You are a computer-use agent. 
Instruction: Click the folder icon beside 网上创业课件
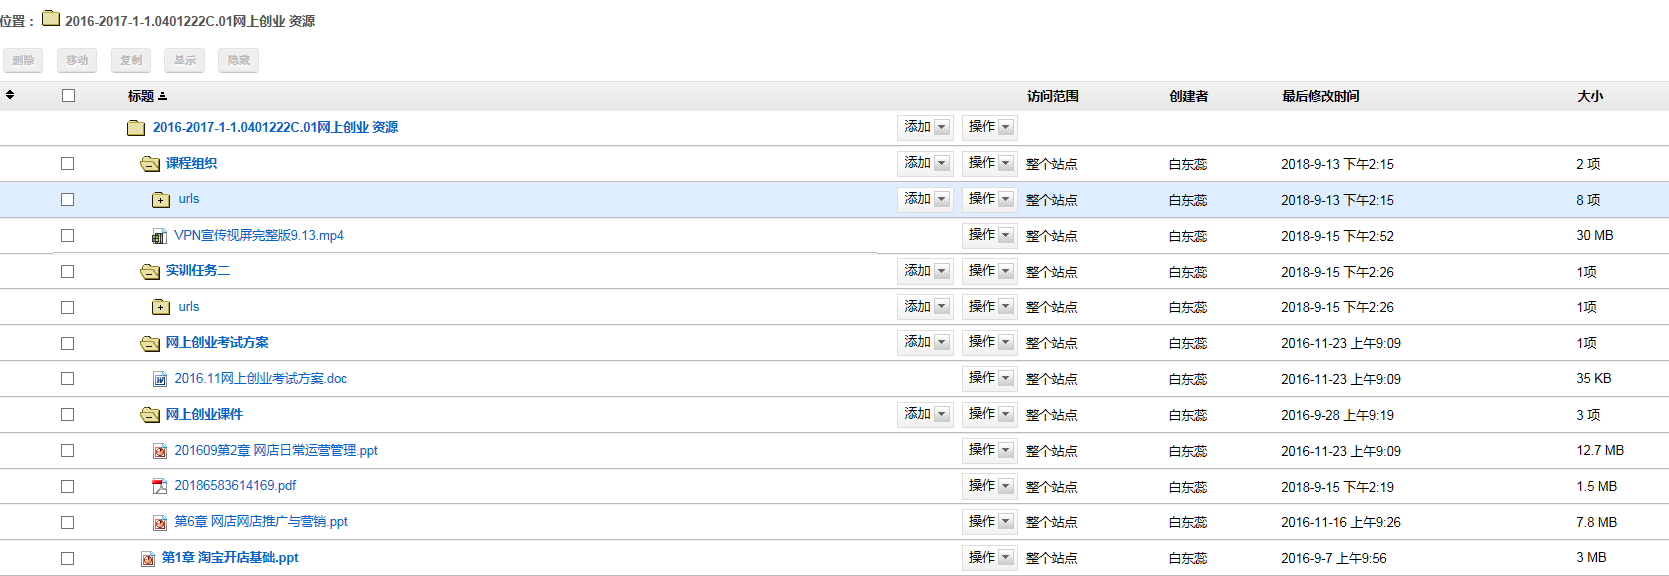[x=150, y=415]
